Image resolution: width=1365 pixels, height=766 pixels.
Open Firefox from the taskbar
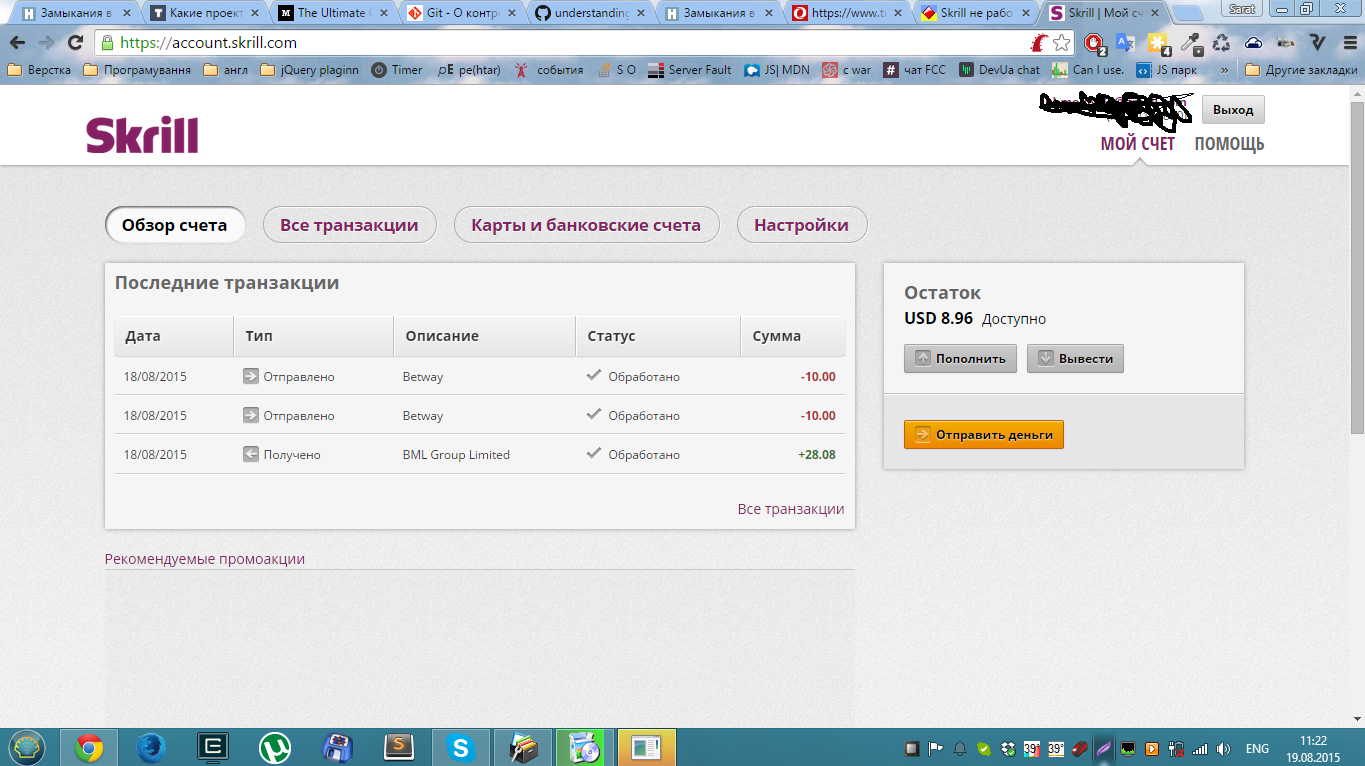pyautogui.click(x=151, y=747)
